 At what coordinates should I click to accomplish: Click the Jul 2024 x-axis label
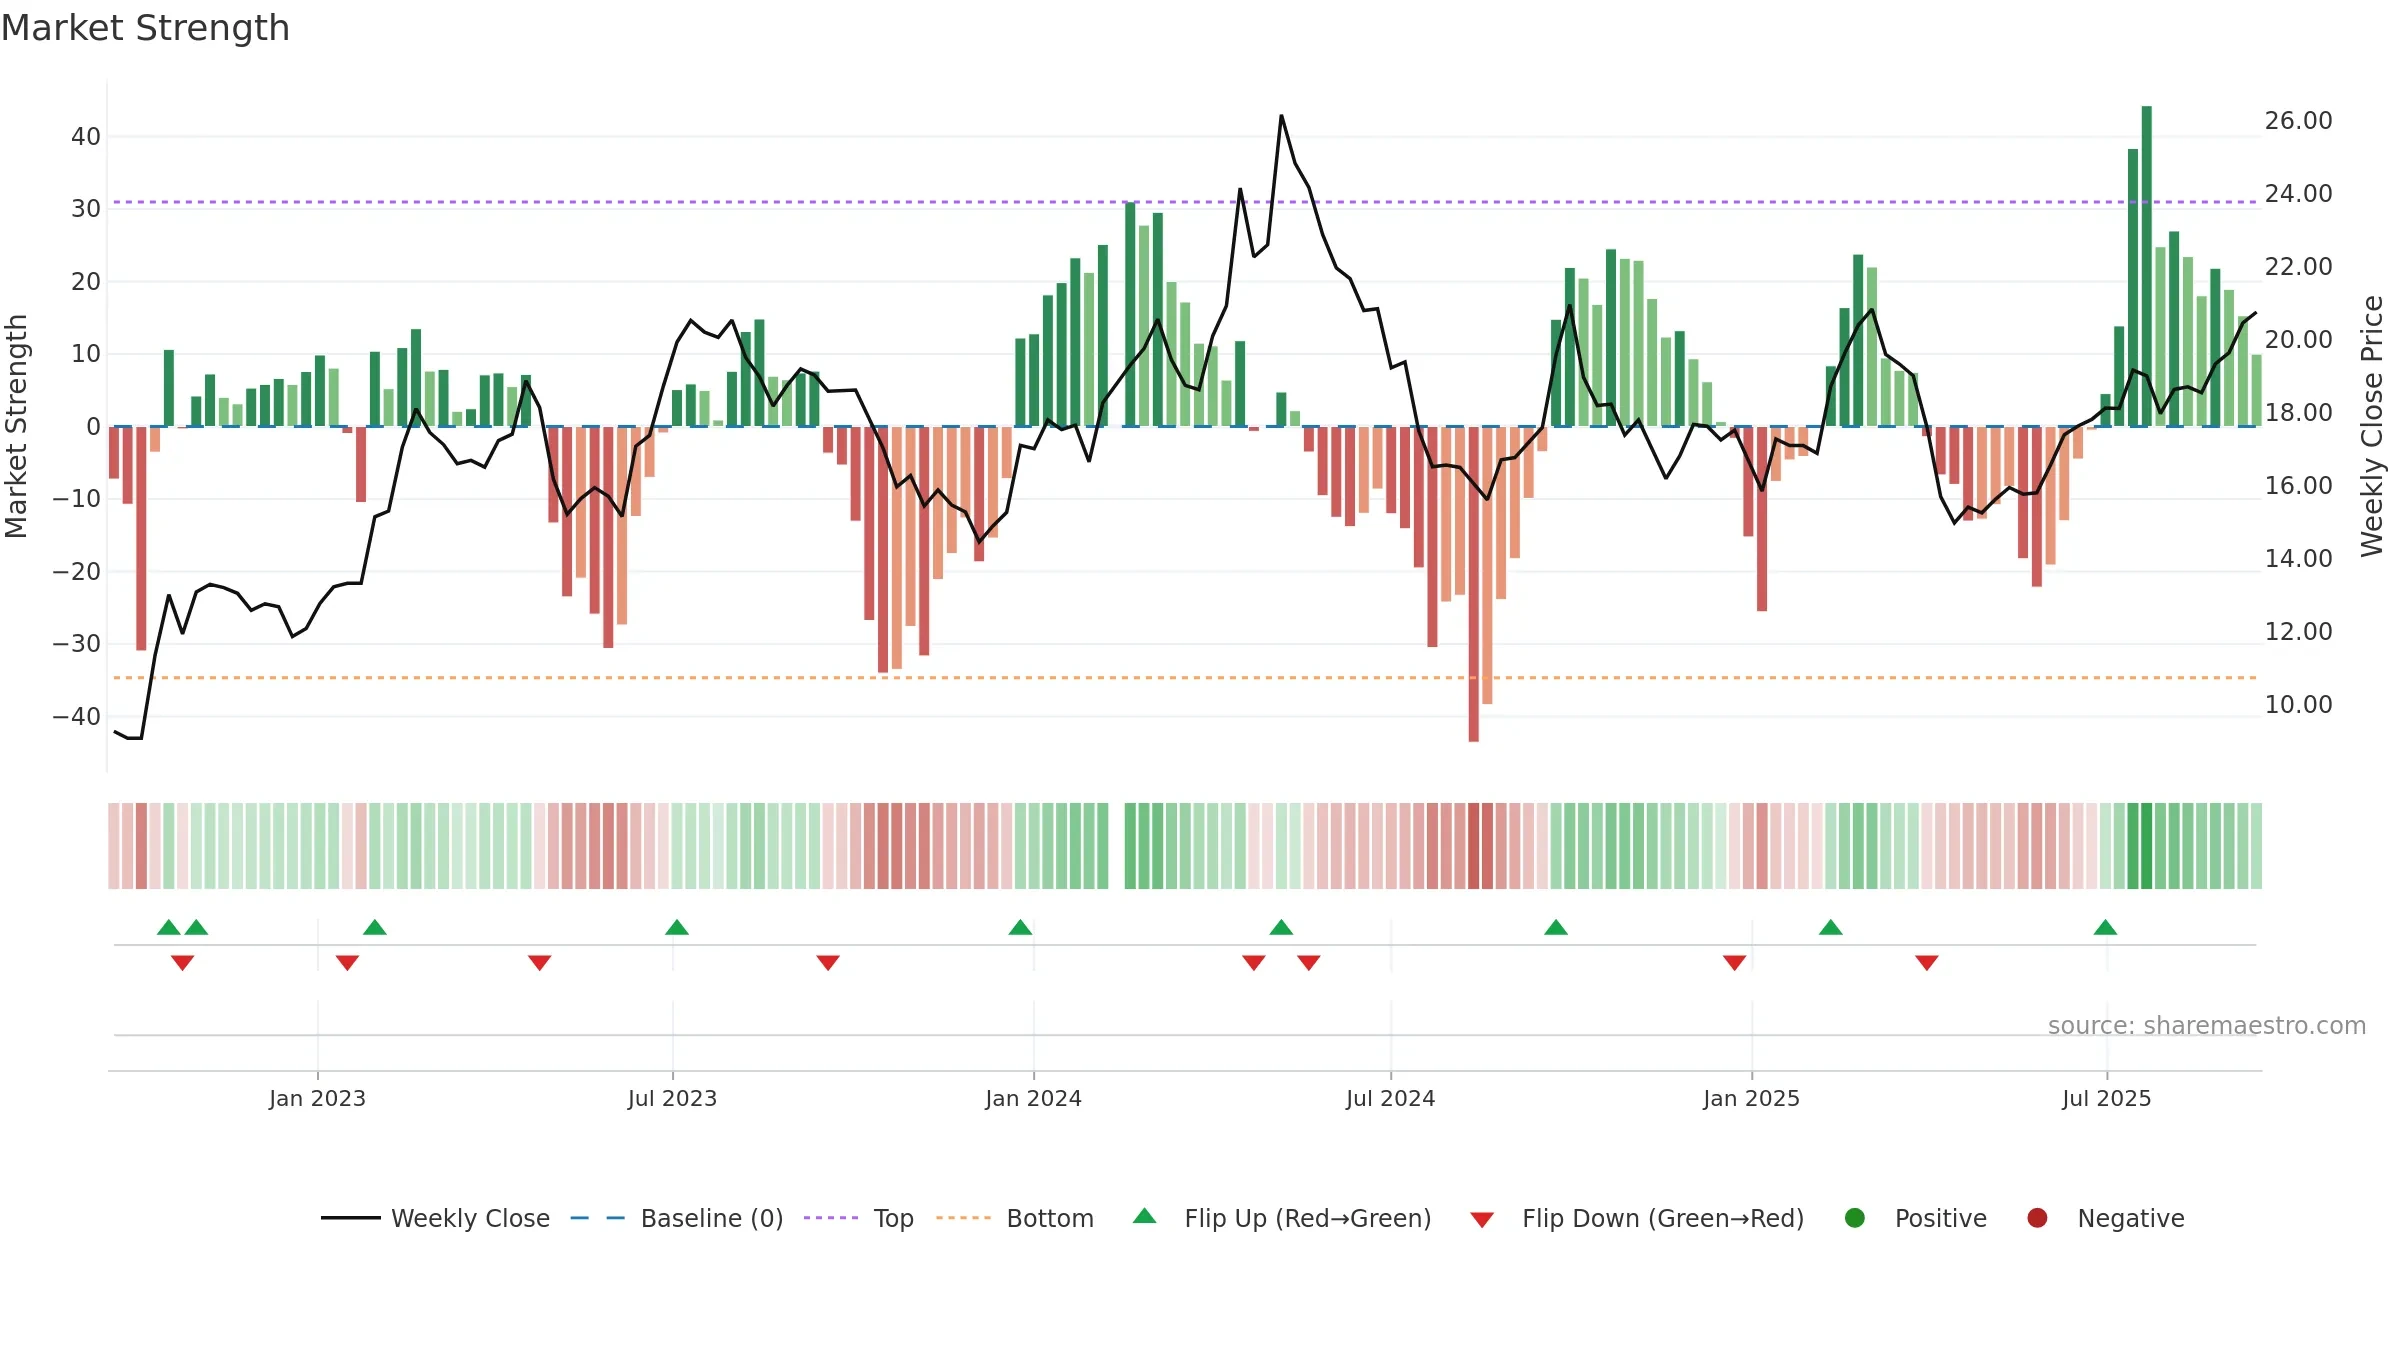pos(1391,1098)
